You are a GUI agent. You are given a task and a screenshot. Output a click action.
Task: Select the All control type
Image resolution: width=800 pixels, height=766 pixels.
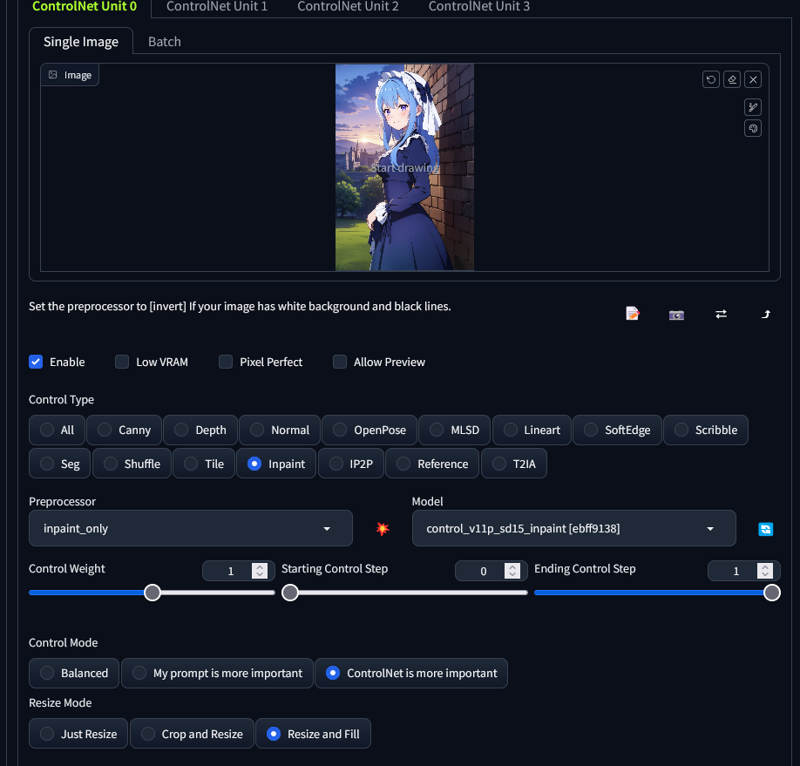[x=57, y=430]
